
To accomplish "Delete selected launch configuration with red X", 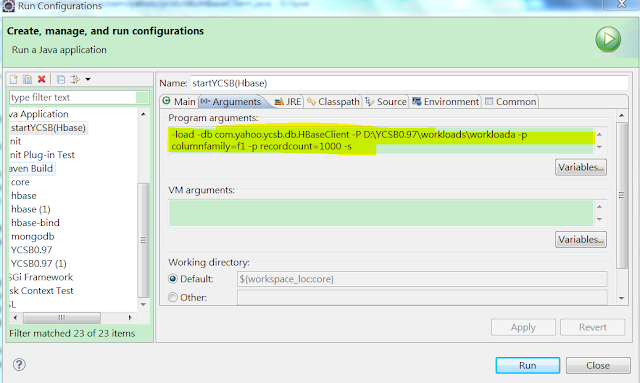I will (x=41, y=79).
